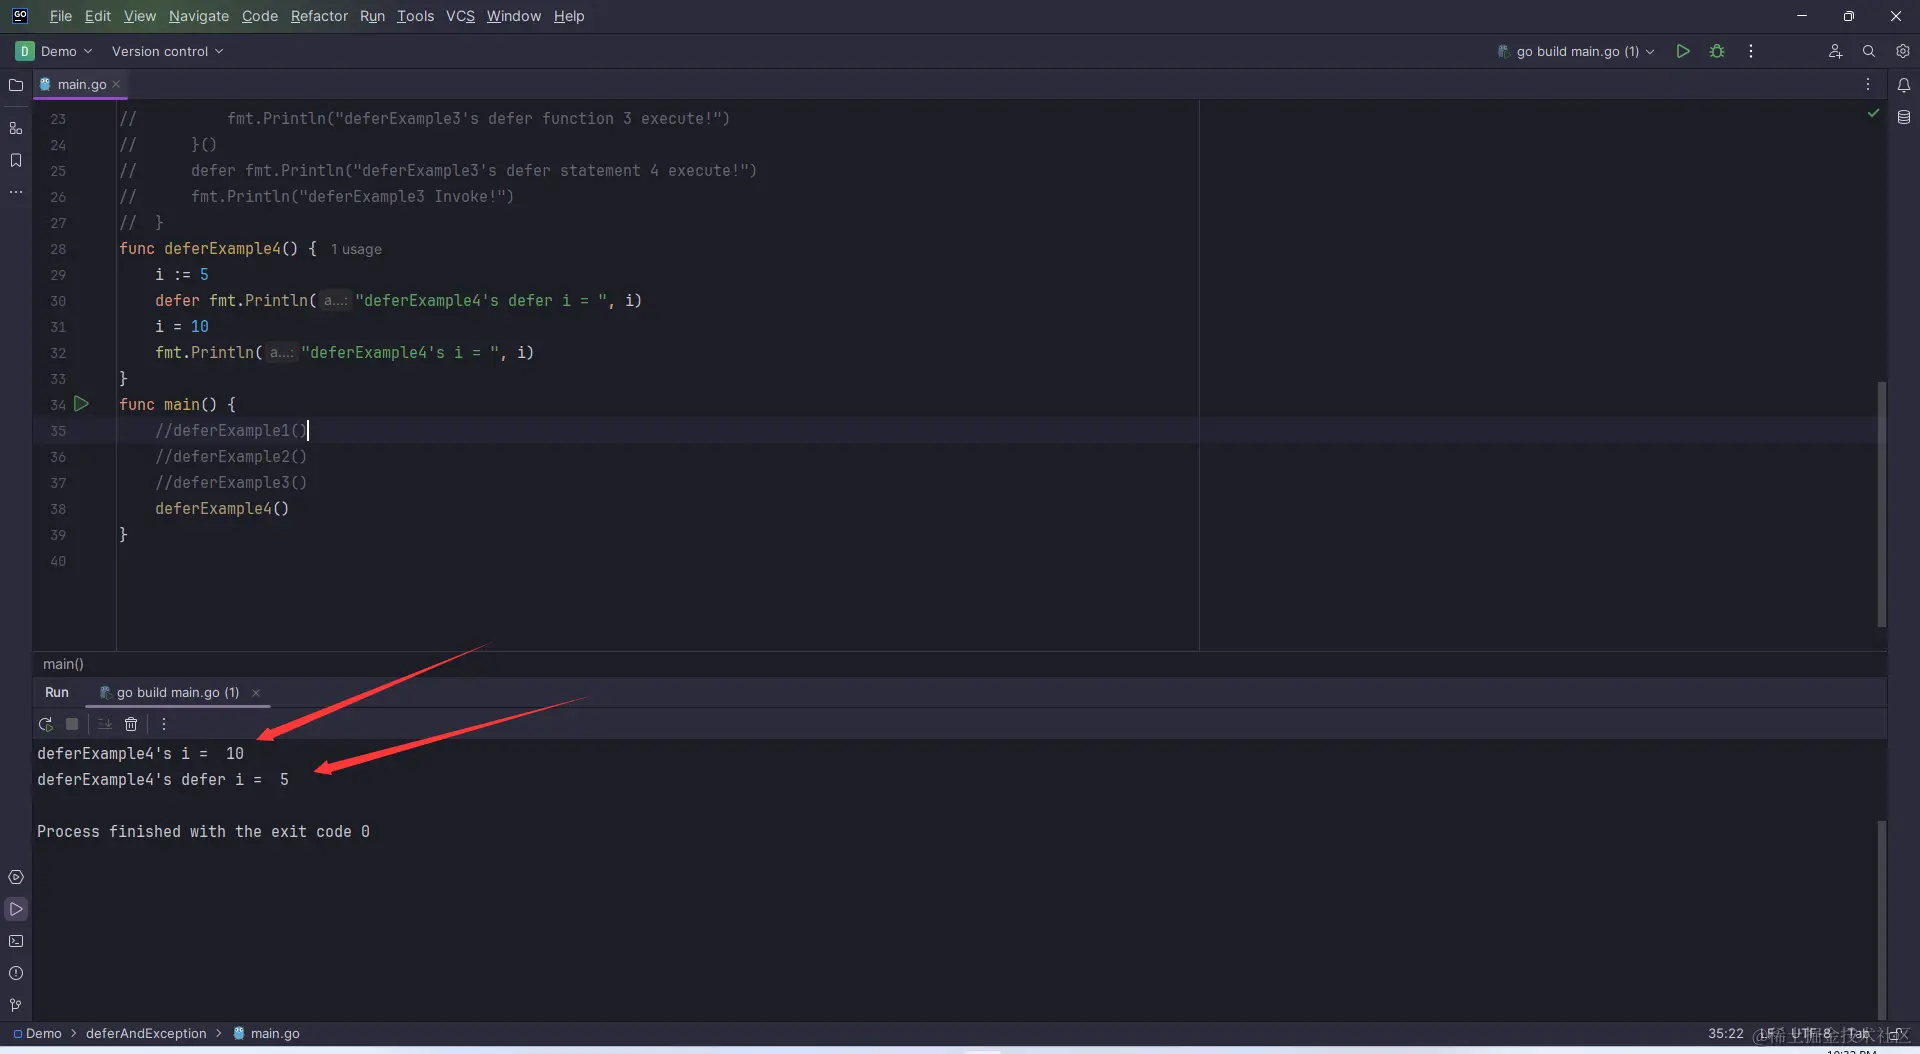Open the VCS menu

pos(460,16)
